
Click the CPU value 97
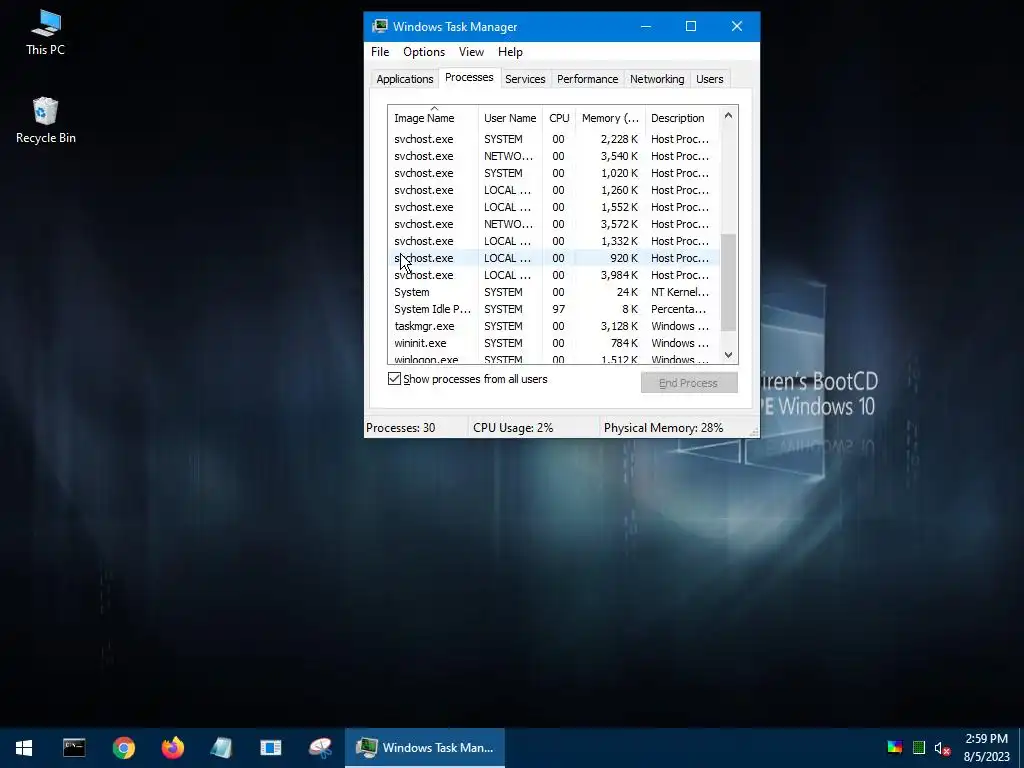pos(558,309)
